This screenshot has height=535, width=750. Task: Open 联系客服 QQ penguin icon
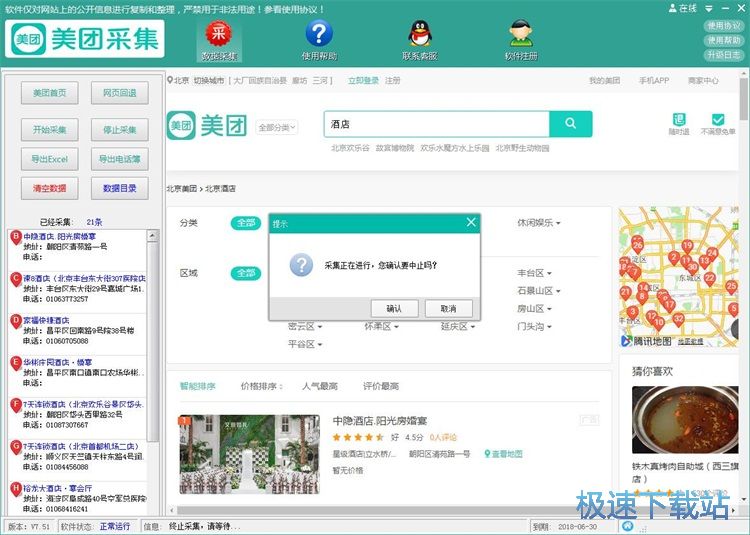click(x=419, y=35)
